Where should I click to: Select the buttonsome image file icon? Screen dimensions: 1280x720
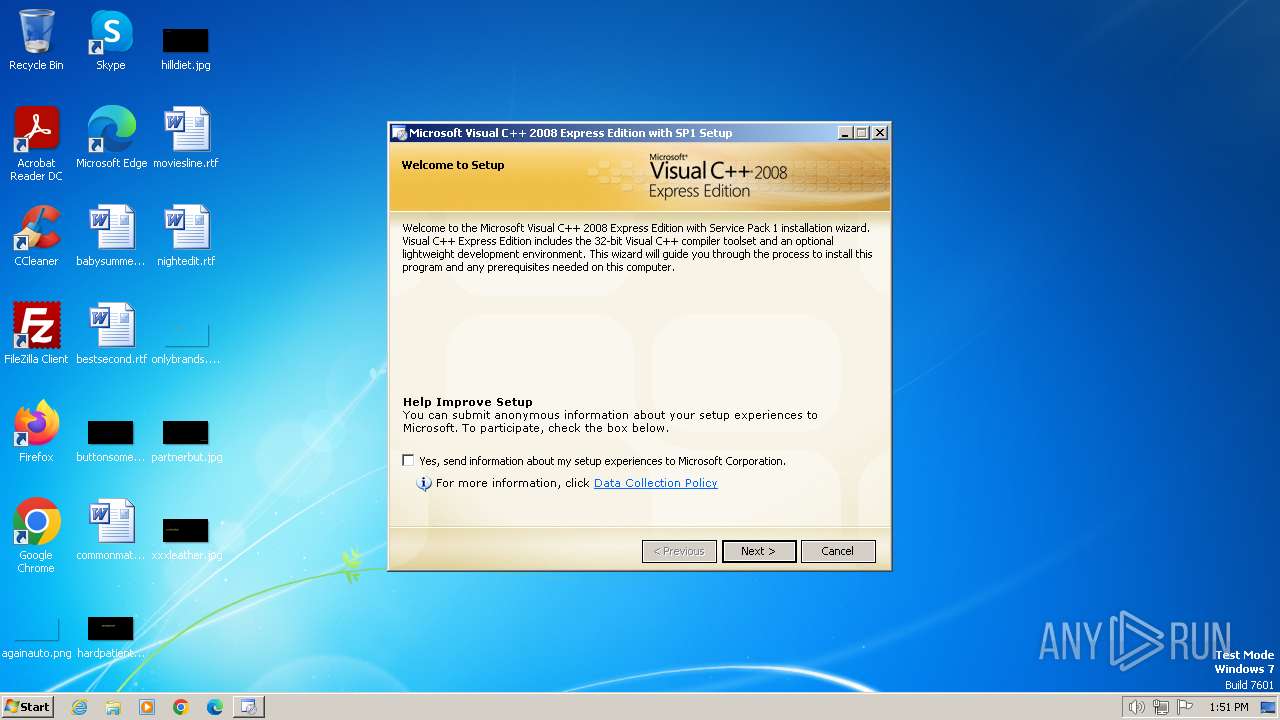click(x=111, y=441)
